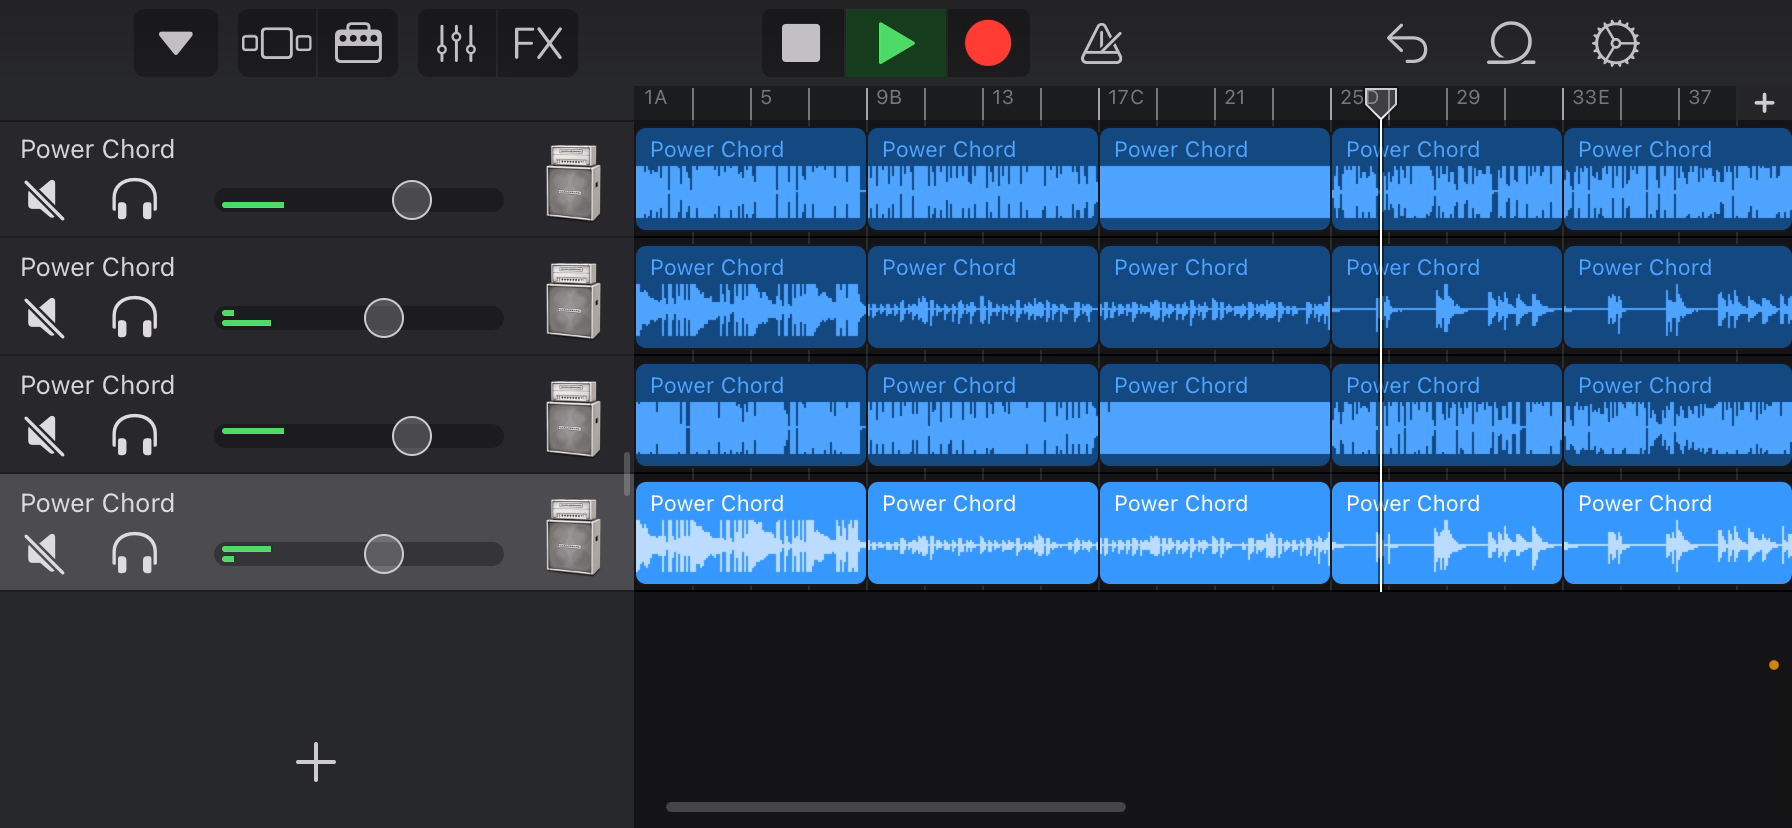Viewport: 1792px width, 828px height.
Task: Open second track's amp instrument icon
Action: pyautogui.click(x=574, y=299)
